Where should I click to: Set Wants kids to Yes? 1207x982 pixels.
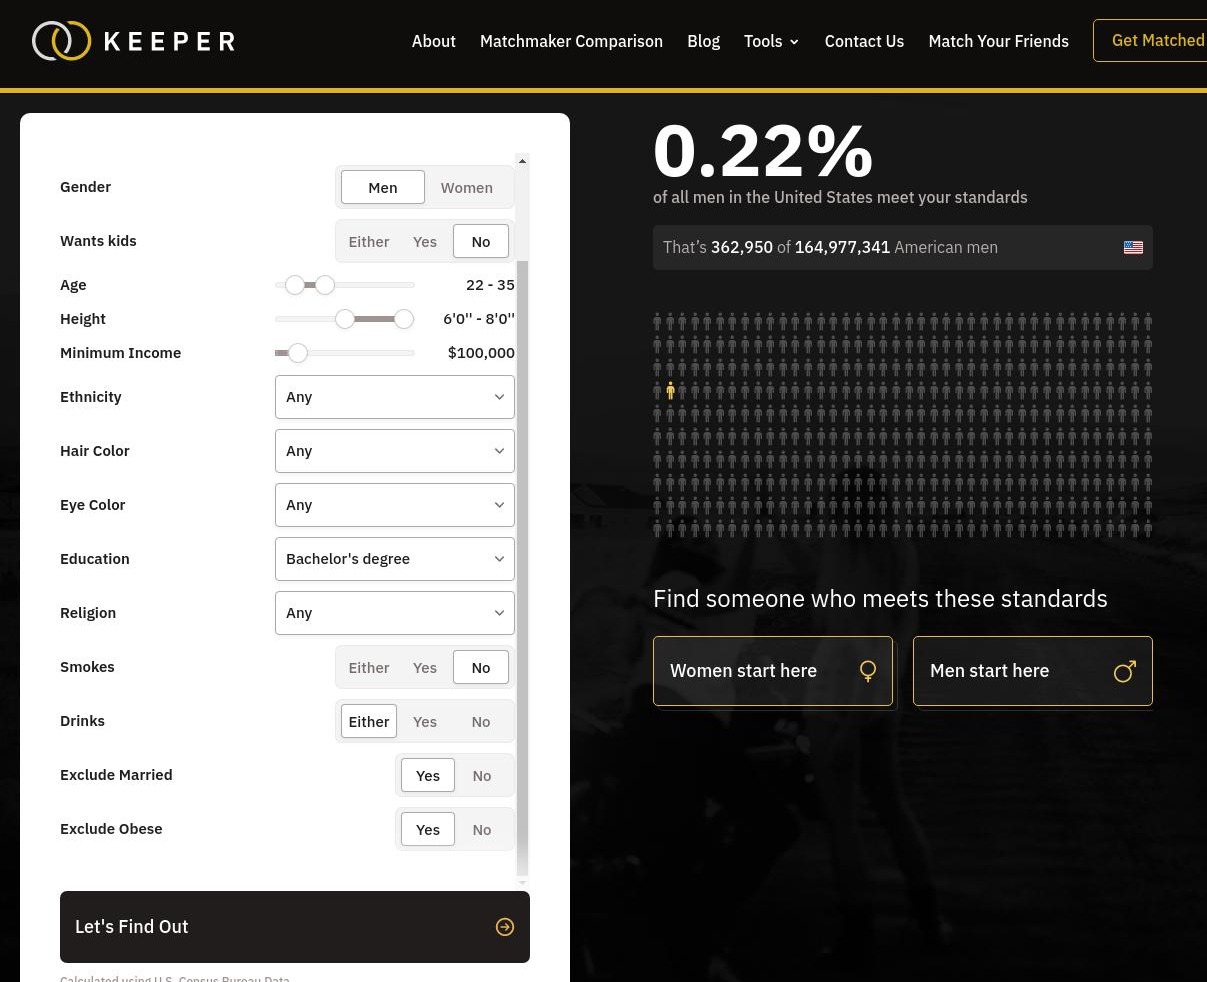pos(425,241)
